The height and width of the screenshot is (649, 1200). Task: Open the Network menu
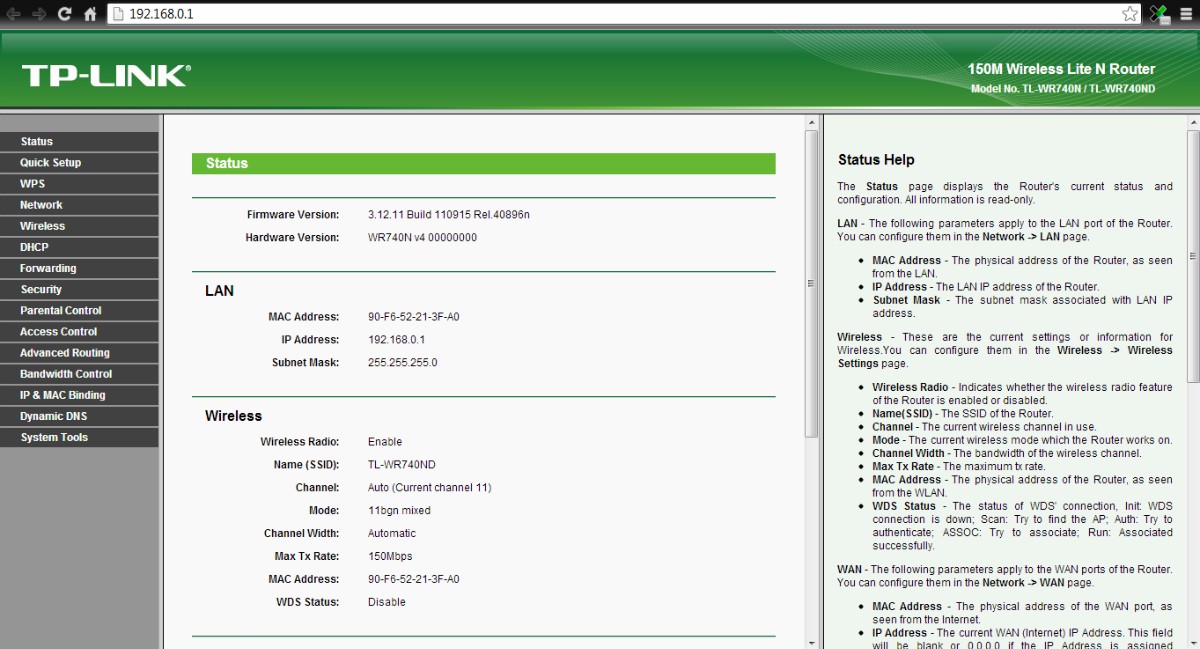(x=79, y=205)
